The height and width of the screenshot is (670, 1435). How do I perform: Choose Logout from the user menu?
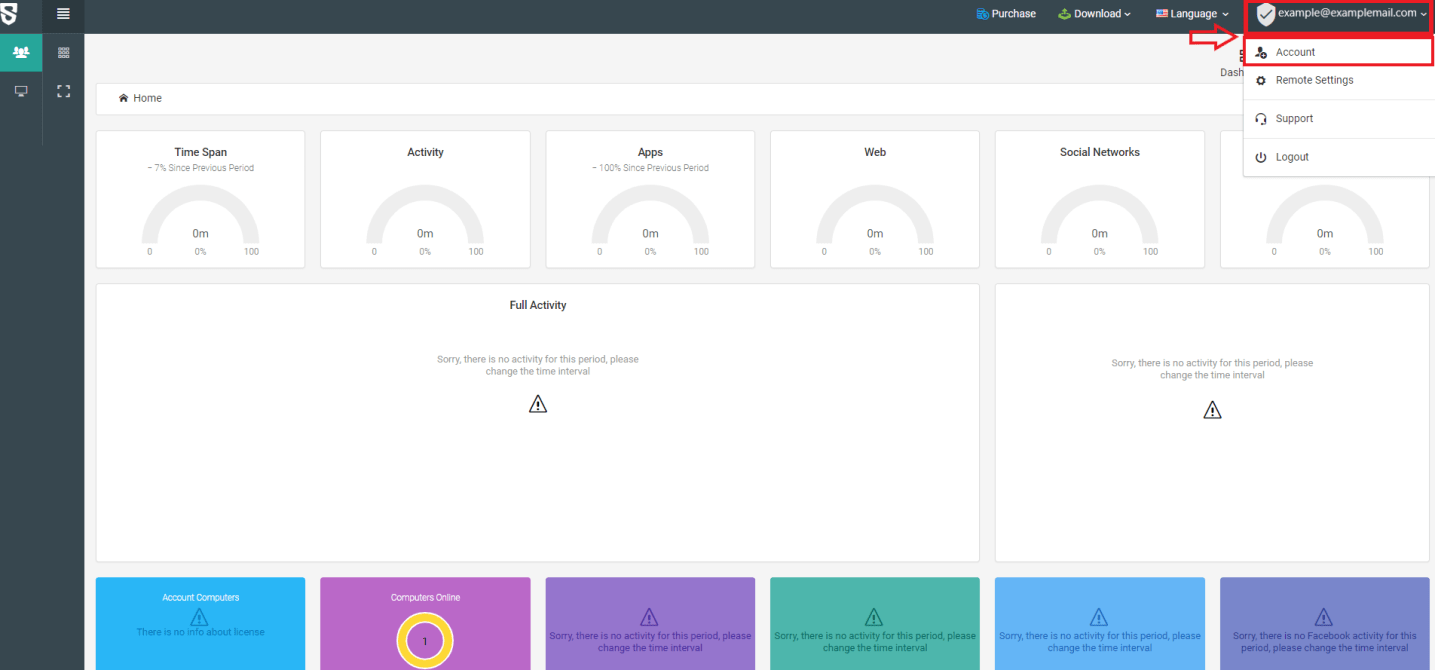pyautogui.click(x=1339, y=157)
